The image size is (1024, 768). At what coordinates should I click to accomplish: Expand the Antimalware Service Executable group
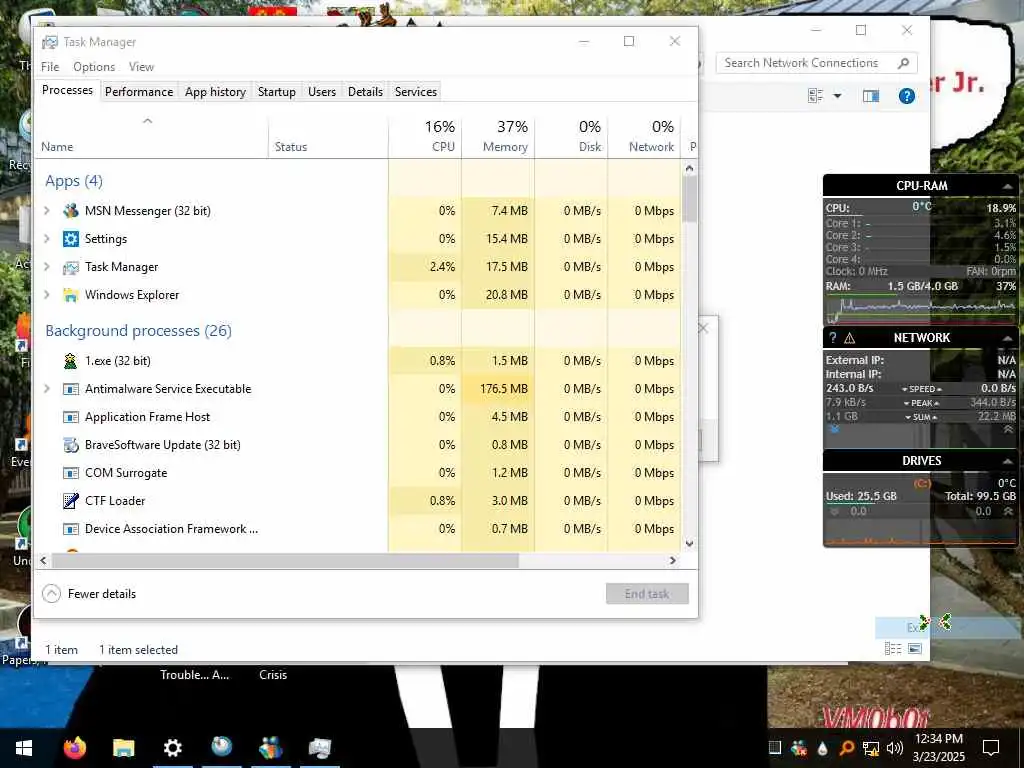(x=47, y=389)
